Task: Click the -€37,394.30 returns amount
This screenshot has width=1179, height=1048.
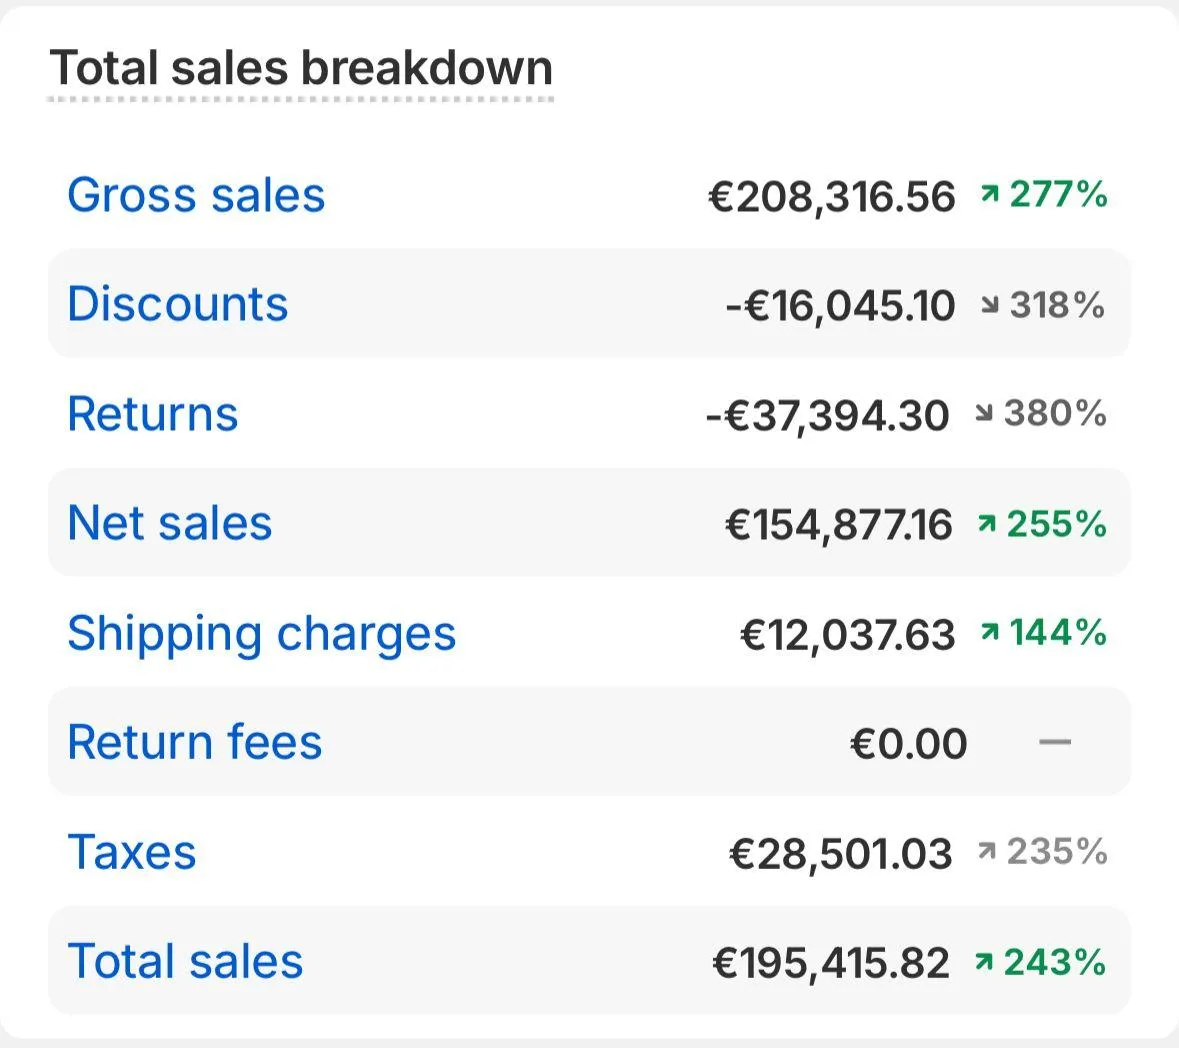Action: pos(827,415)
